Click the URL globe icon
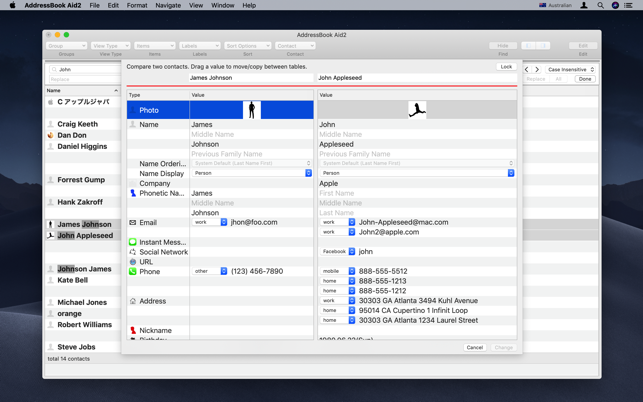The image size is (643, 402). click(x=132, y=262)
